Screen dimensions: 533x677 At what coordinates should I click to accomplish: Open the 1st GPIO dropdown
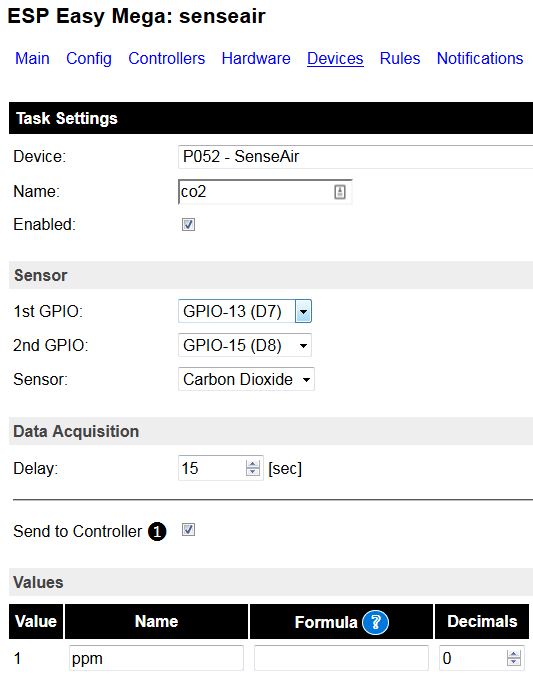point(244,311)
